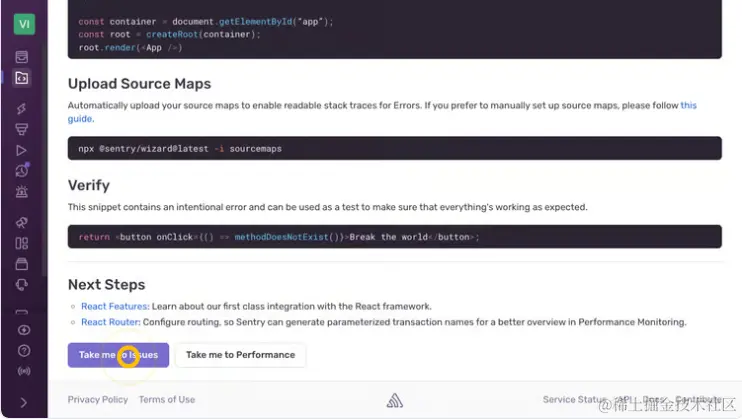
Task: Open the Service Status footer link
Action: 574,400
